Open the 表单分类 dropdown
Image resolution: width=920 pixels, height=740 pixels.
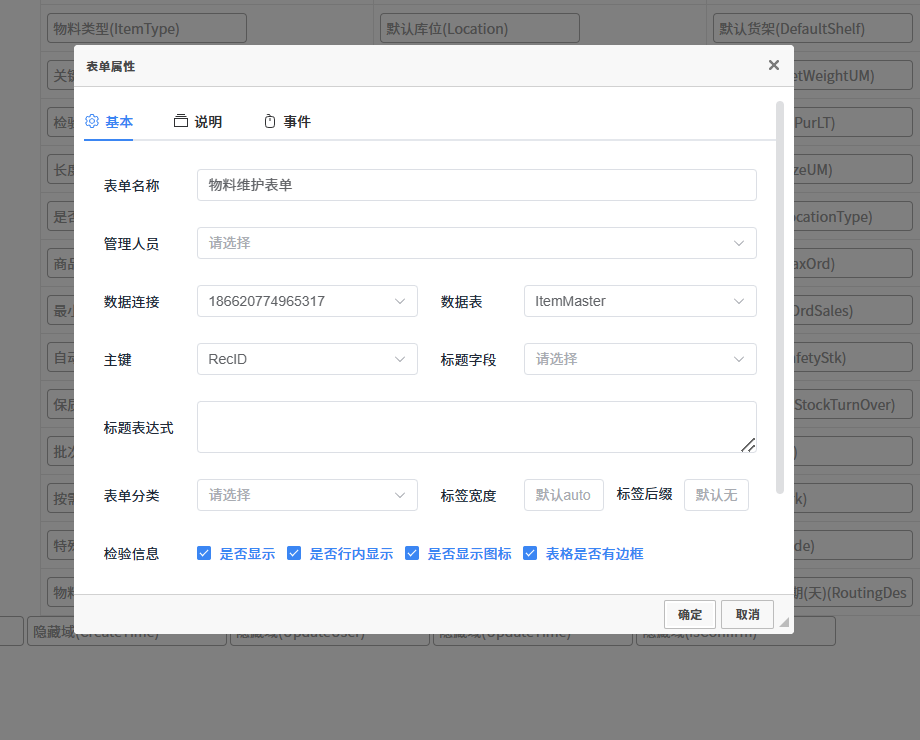point(307,495)
